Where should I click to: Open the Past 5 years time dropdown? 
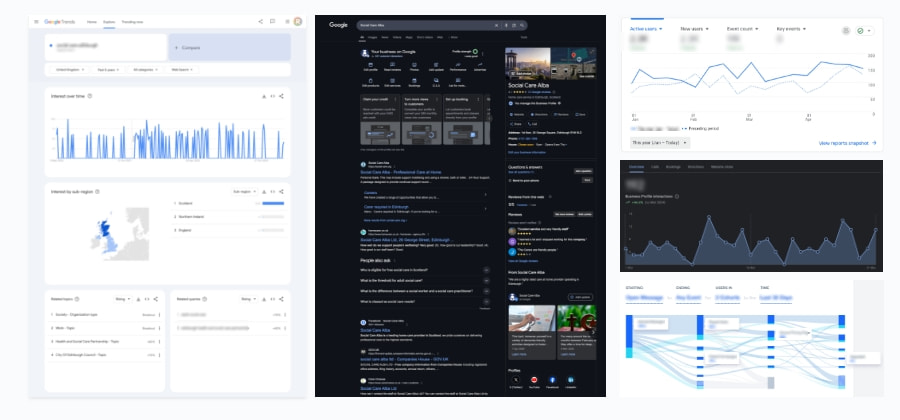click(x=108, y=69)
